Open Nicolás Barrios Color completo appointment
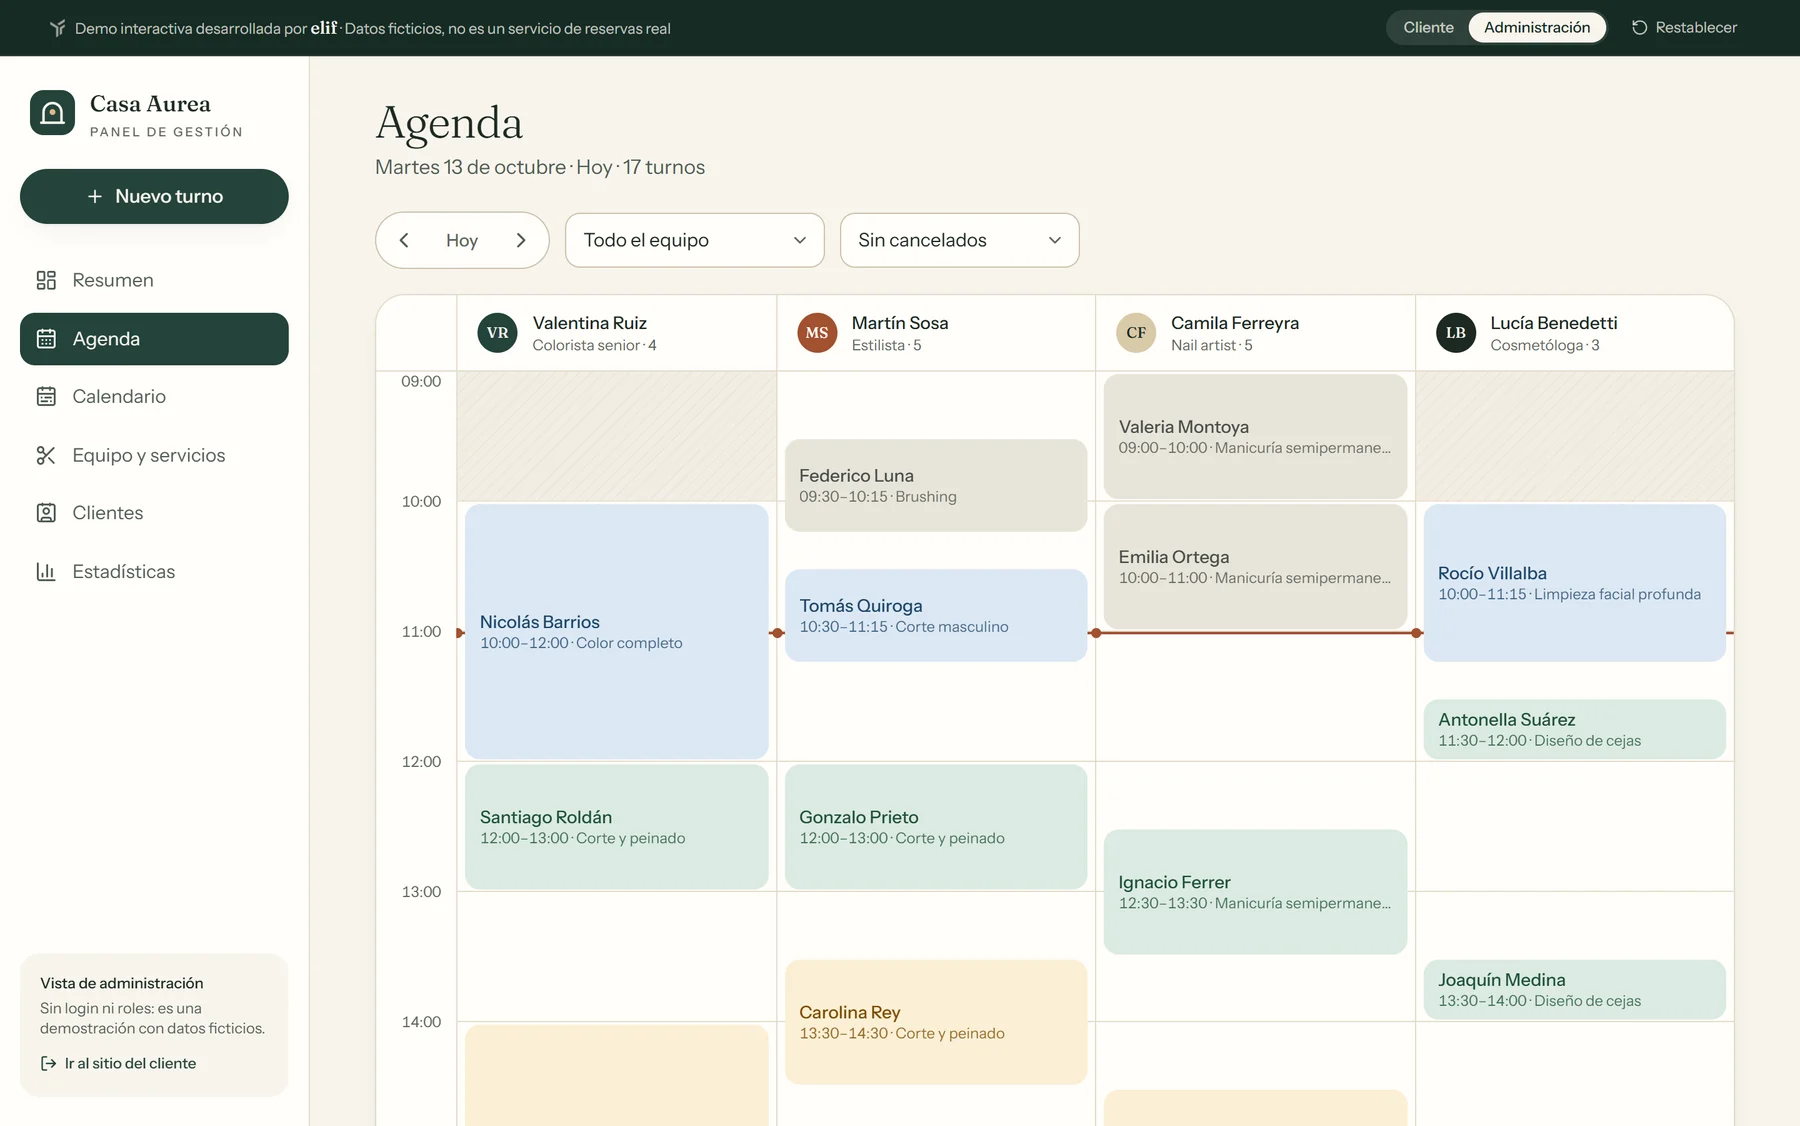Image resolution: width=1800 pixels, height=1126 pixels. coord(617,632)
